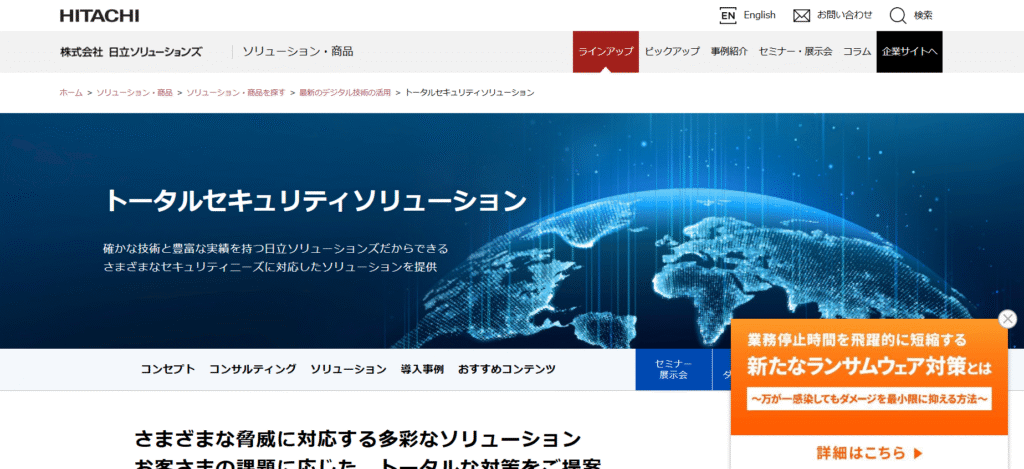The width and height of the screenshot is (1024, 469).
Task: Click the magnifying glass search icon
Action: pos(898,15)
